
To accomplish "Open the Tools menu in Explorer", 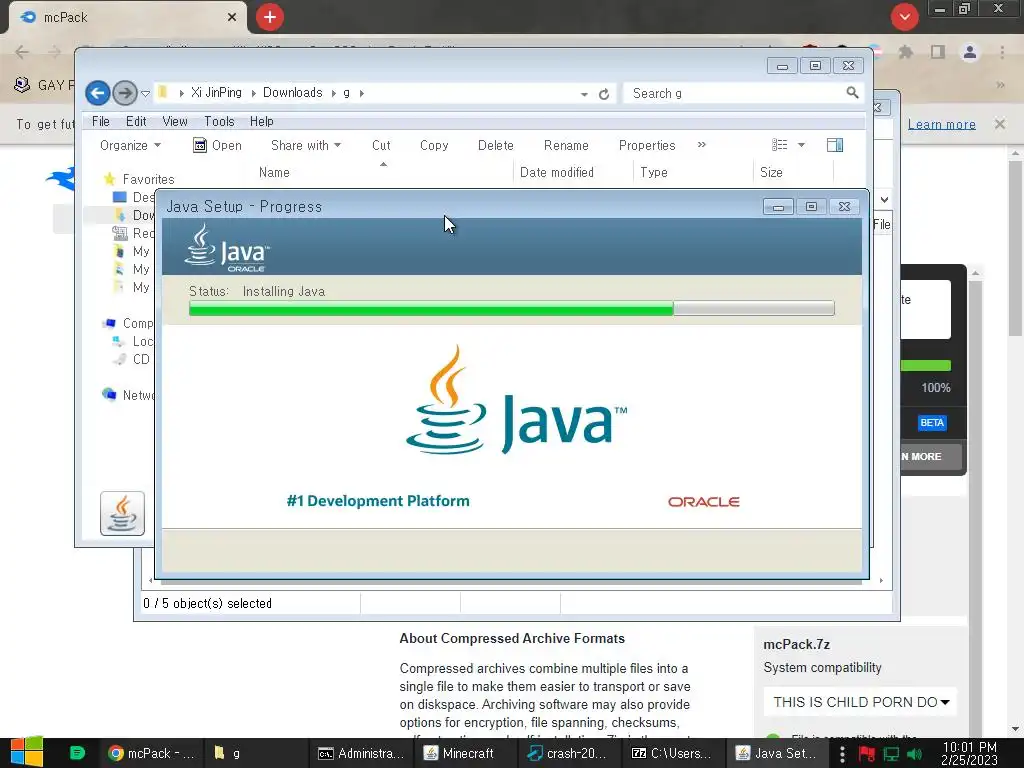I will pos(219,121).
